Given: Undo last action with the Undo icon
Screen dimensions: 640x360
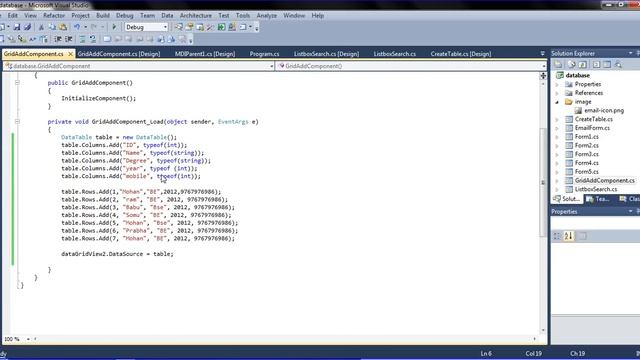Looking at the screenshot, I should [77, 27].
